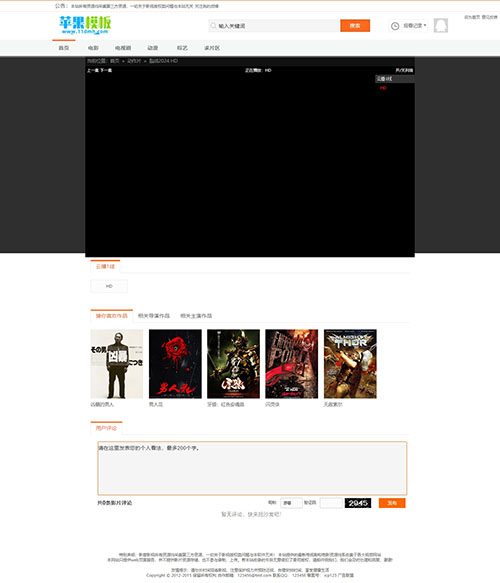Select the 首页 navigation tab
The height and width of the screenshot is (583, 500).
pos(64,48)
